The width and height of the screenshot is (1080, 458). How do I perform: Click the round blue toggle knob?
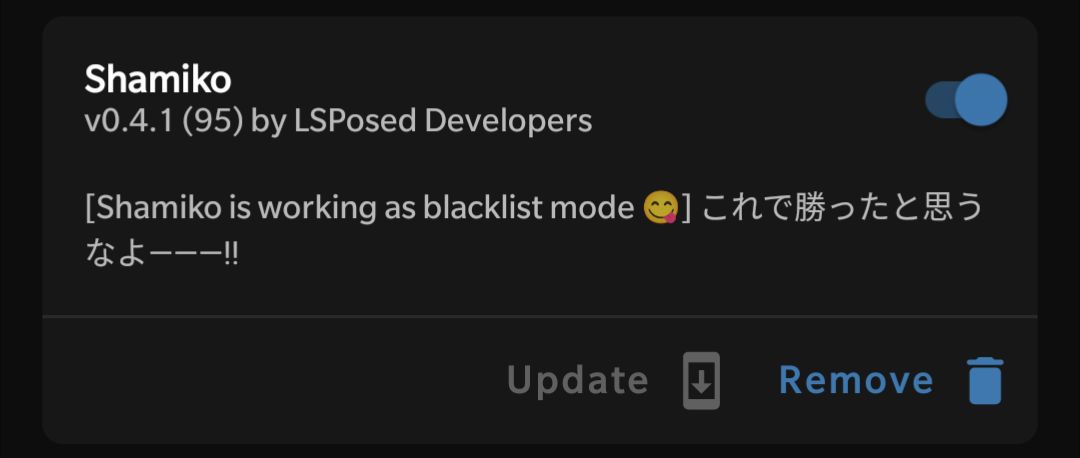click(981, 100)
